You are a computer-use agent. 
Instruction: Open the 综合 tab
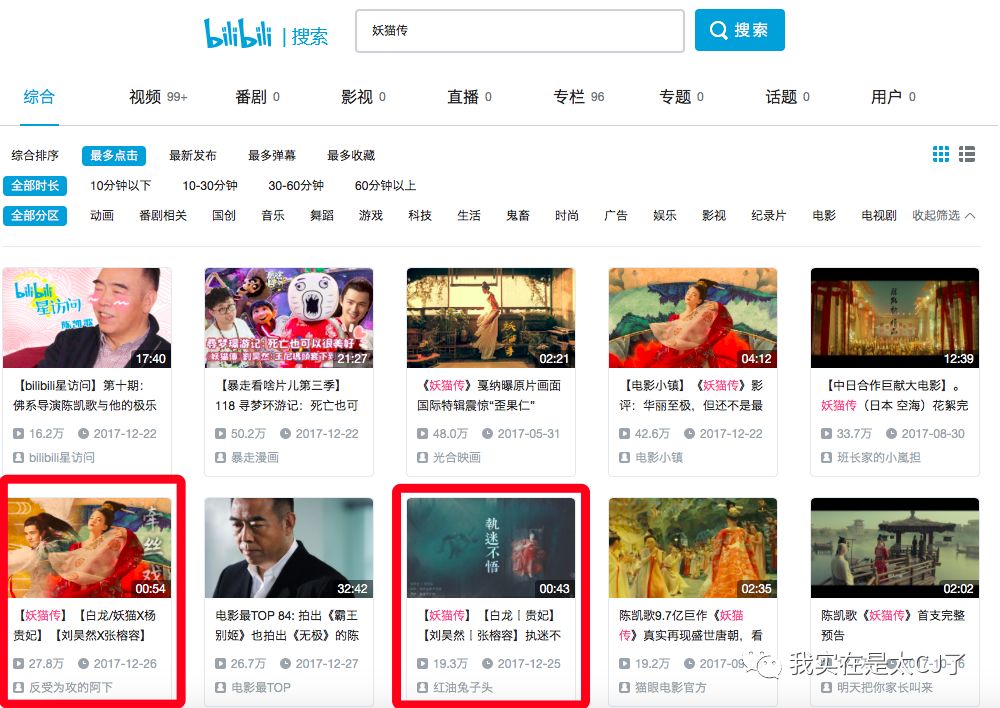point(39,97)
